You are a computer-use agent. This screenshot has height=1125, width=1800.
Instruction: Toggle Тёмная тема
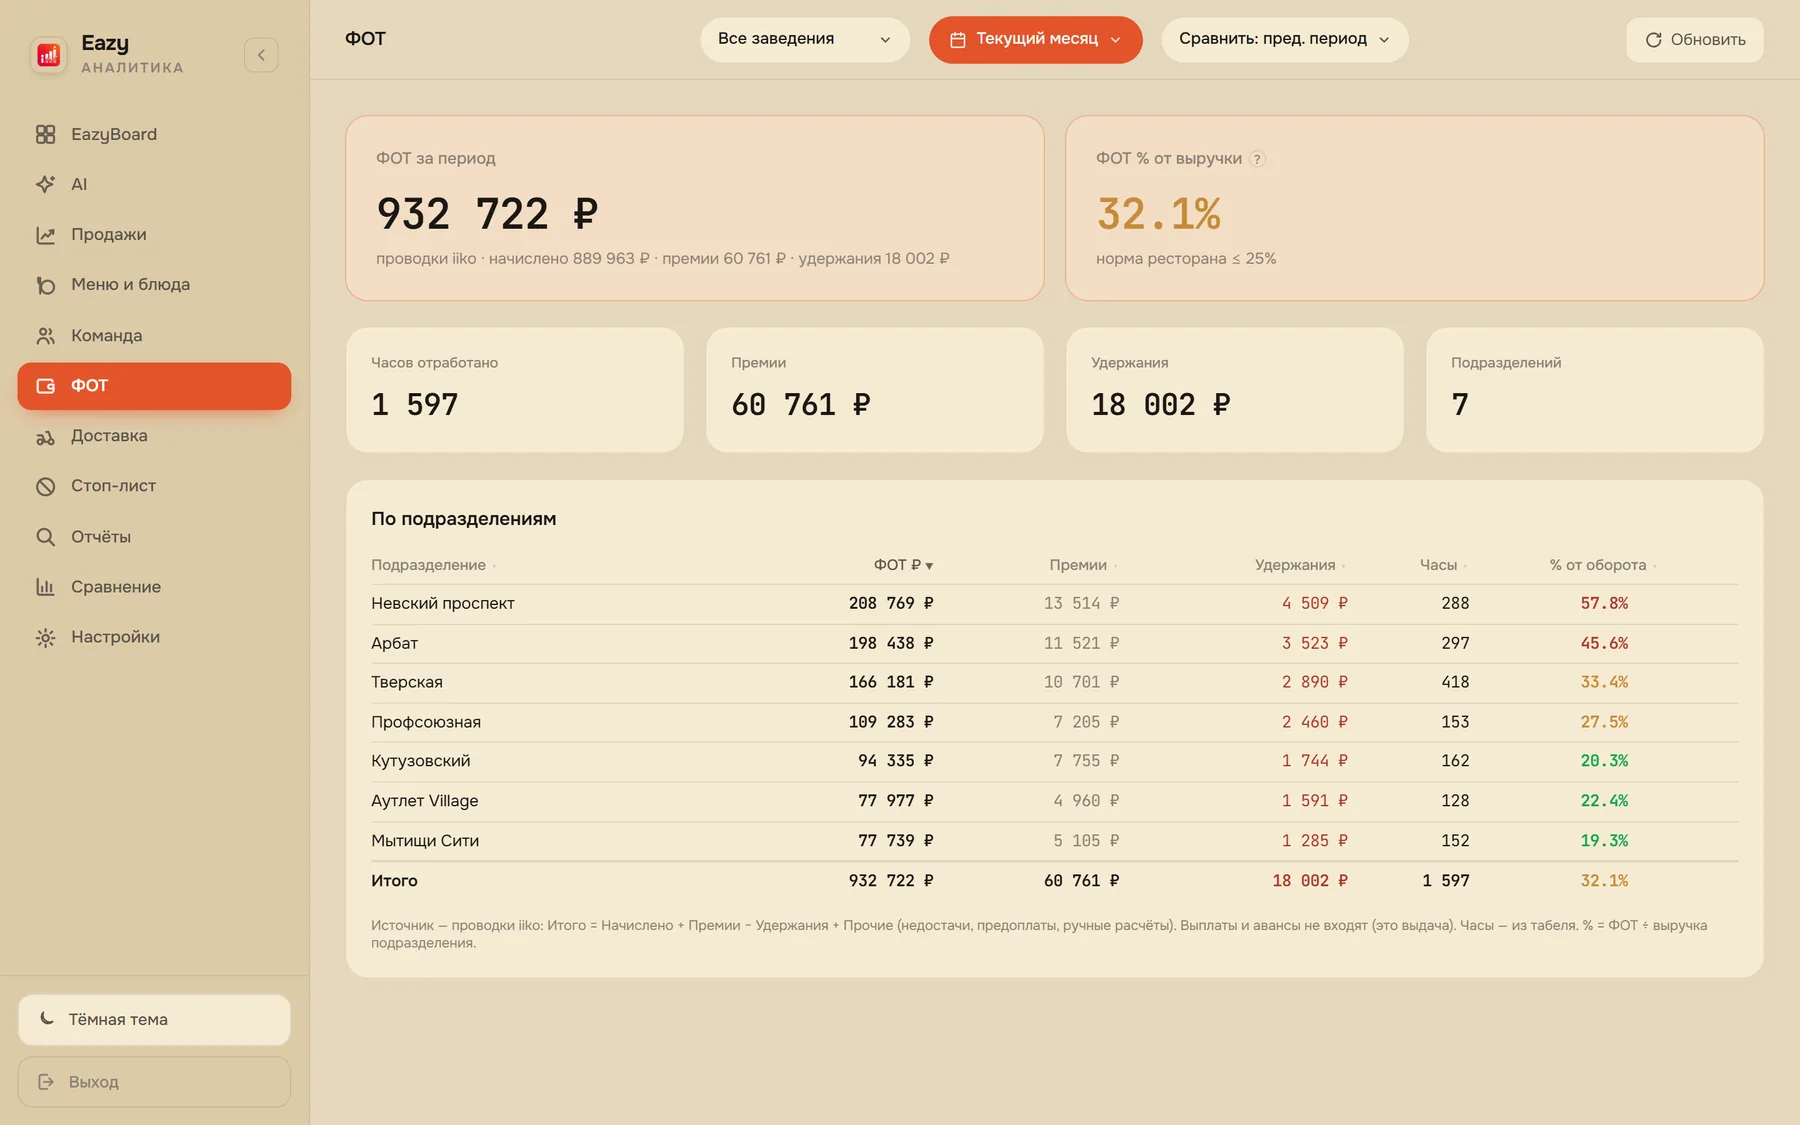[154, 1019]
